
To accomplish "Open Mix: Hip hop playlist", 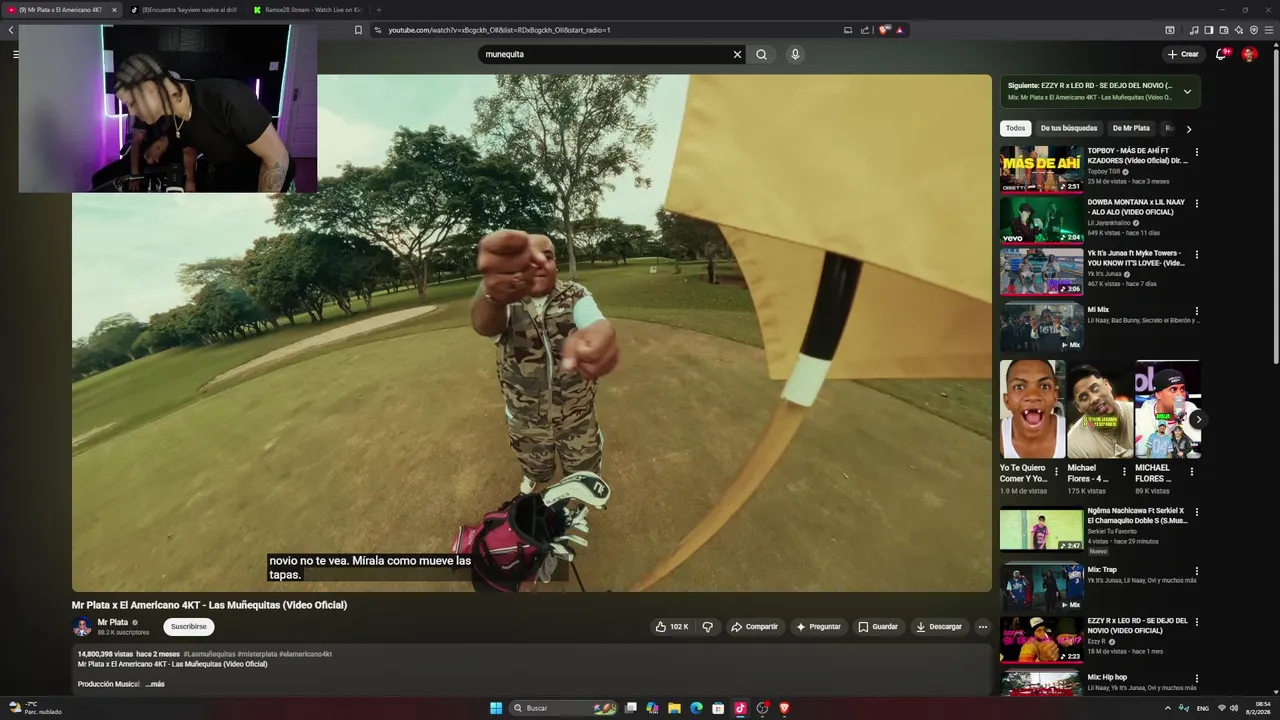I will click(x=1041, y=683).
